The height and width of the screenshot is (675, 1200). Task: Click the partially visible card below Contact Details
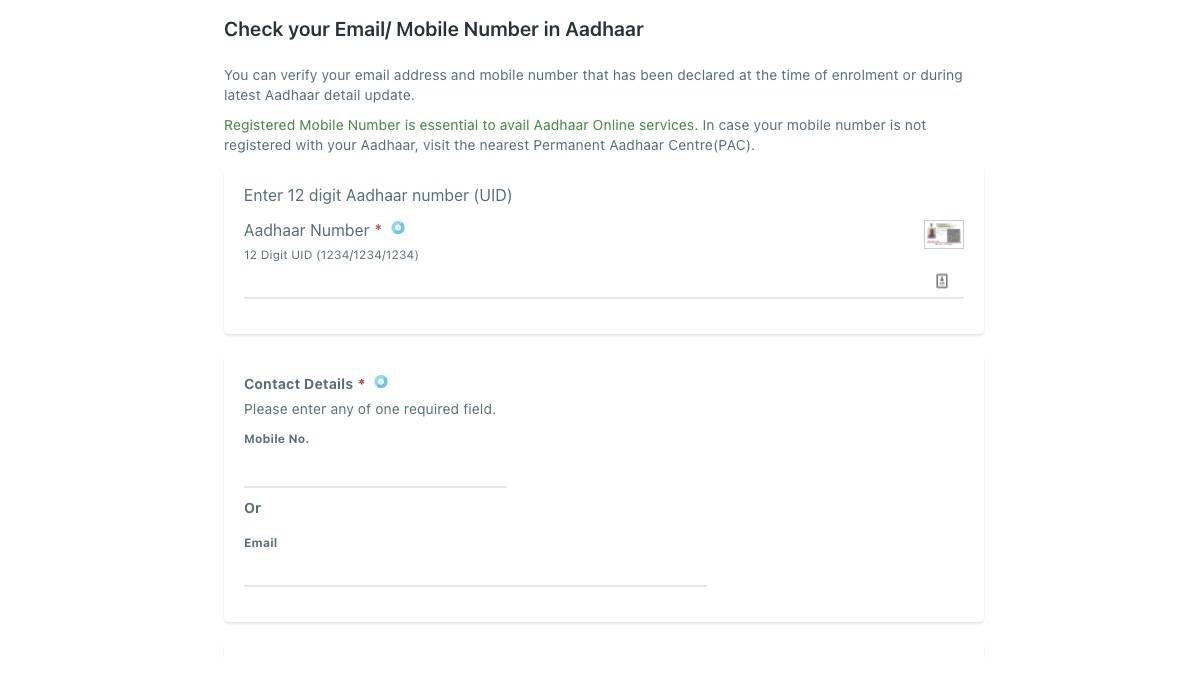coord(603,660)
